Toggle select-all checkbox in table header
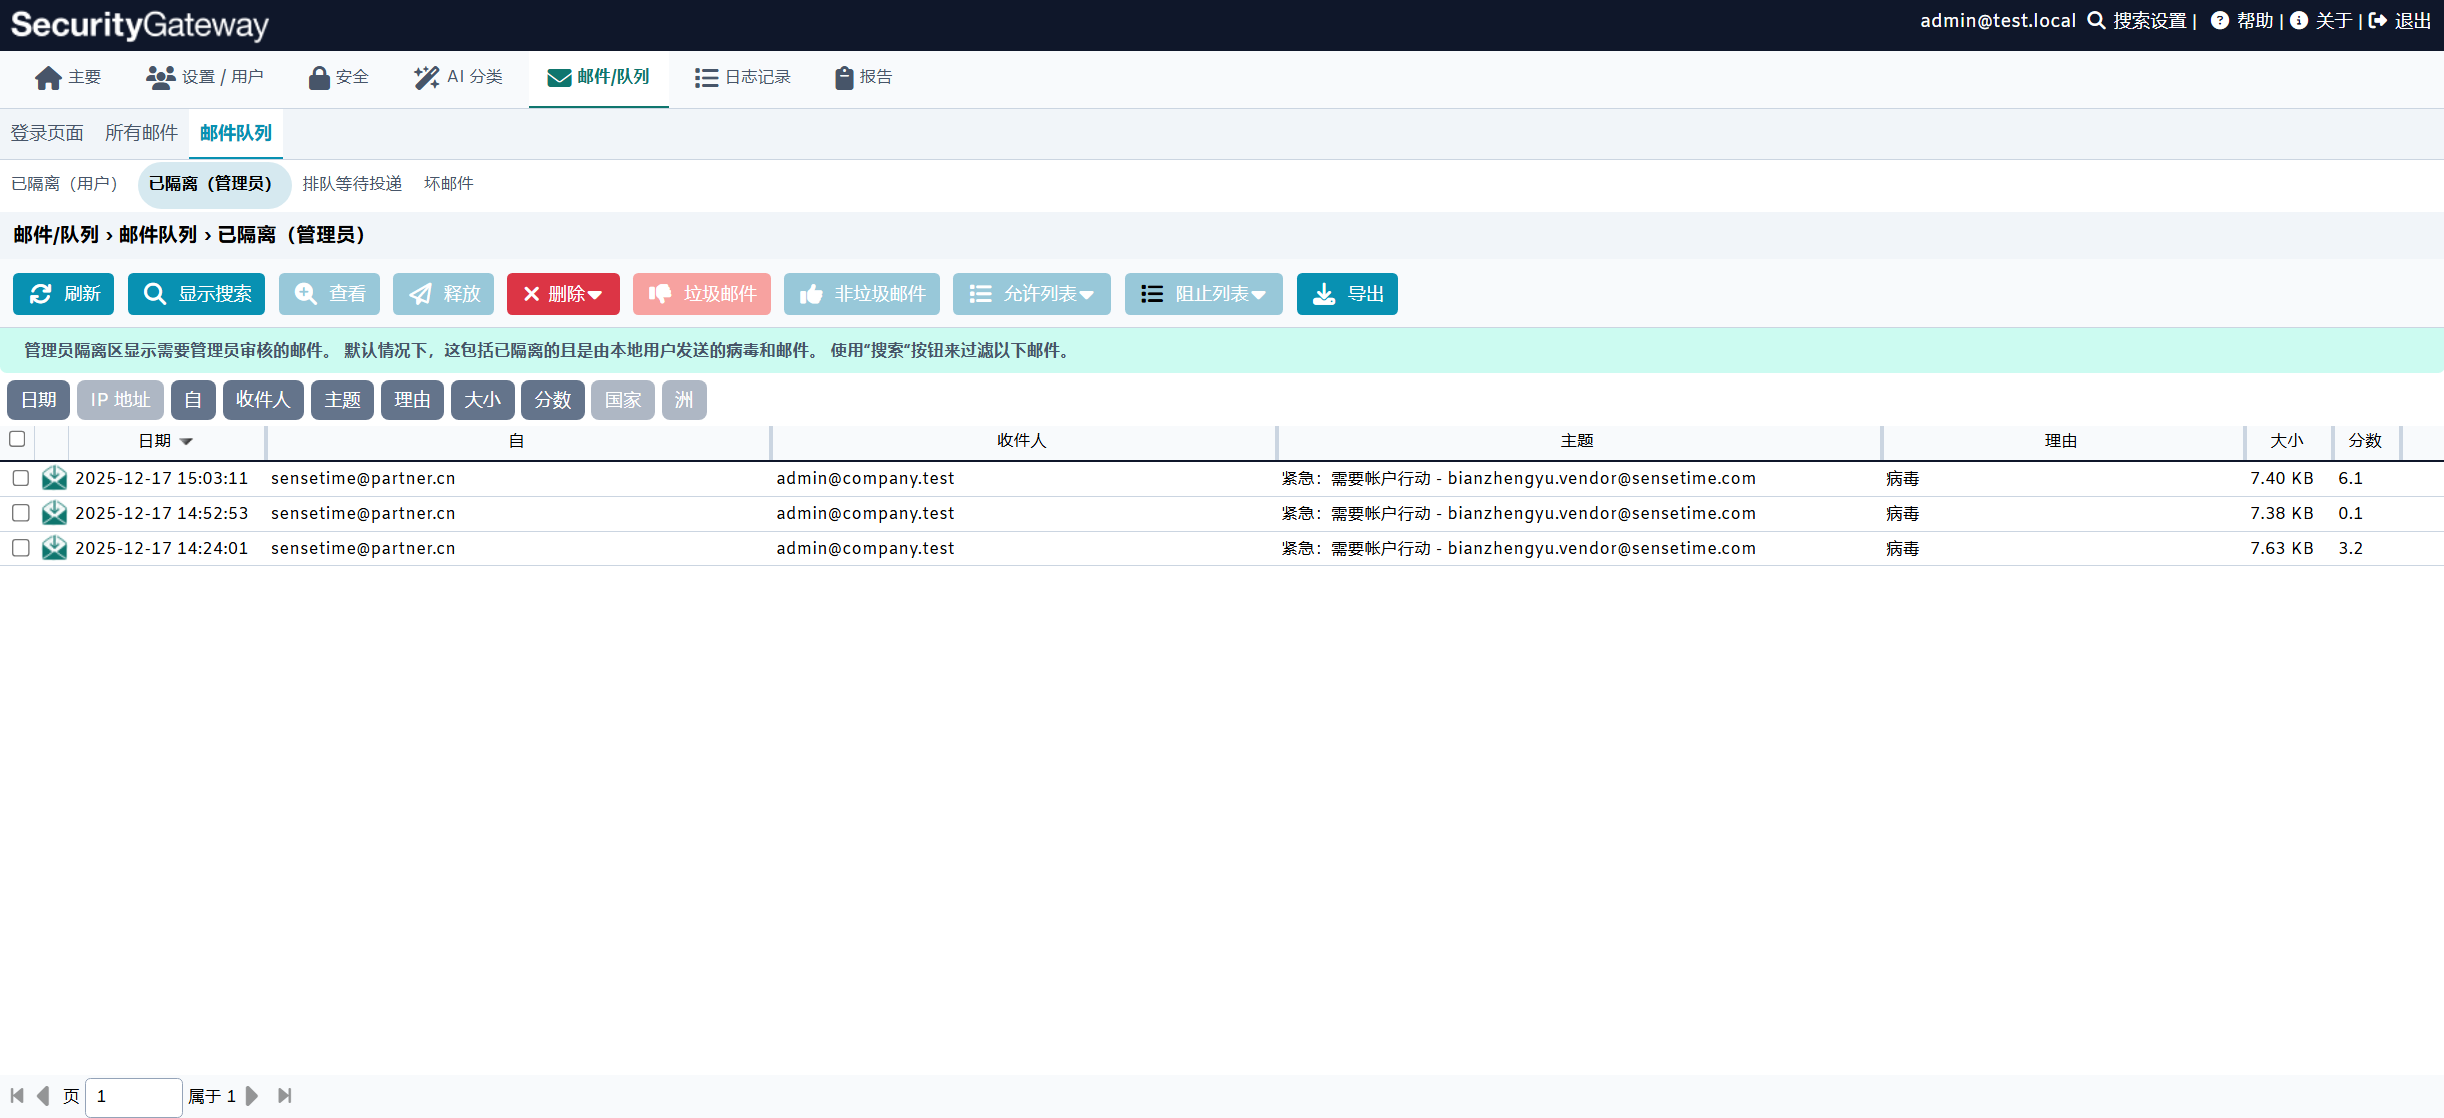 (17, 439)
